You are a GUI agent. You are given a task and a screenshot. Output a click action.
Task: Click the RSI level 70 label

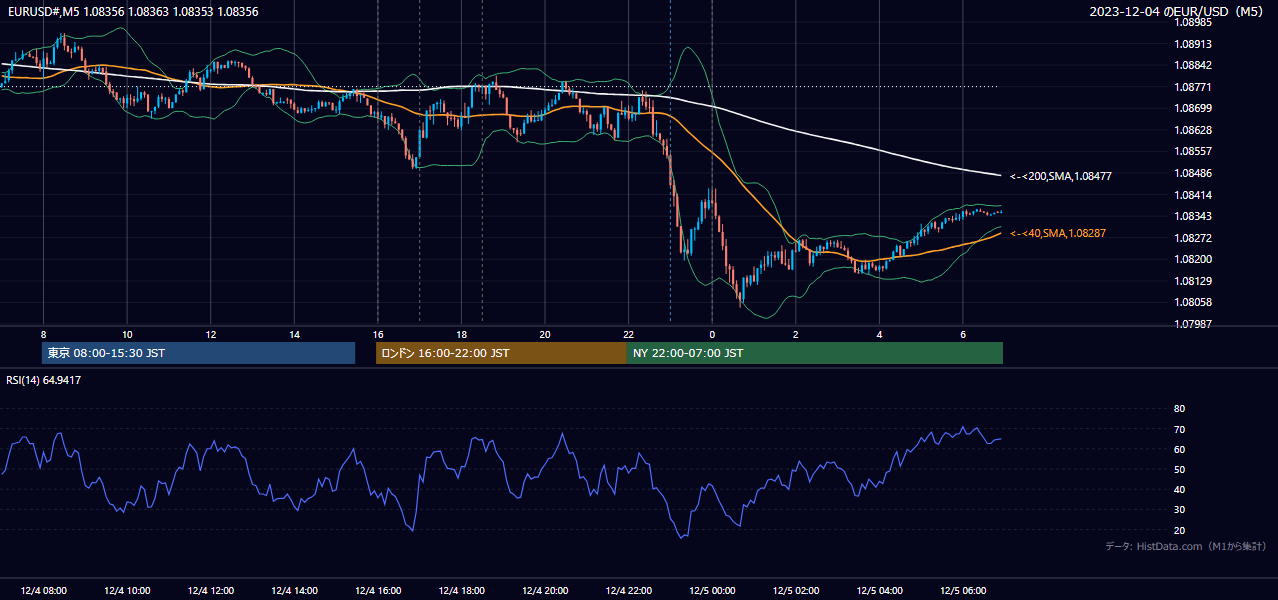[1179, 429]
